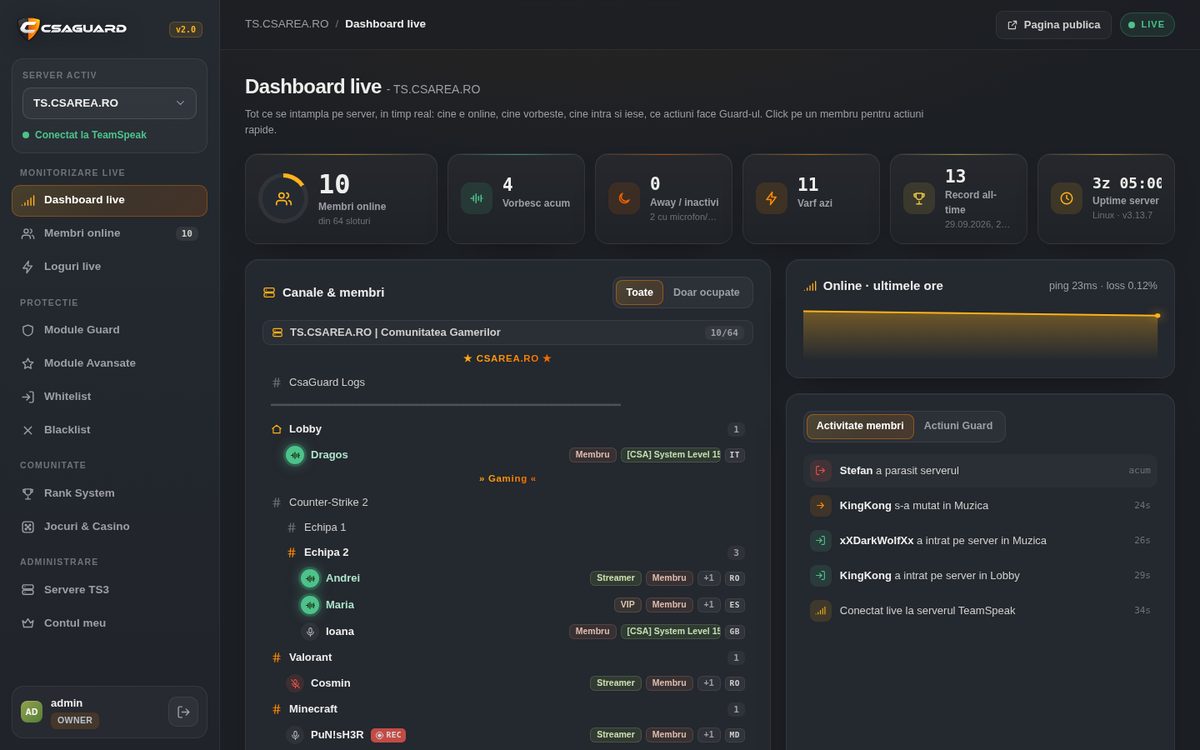
Task: Click the Lobby home icon
Action: [x=277, y=429]
